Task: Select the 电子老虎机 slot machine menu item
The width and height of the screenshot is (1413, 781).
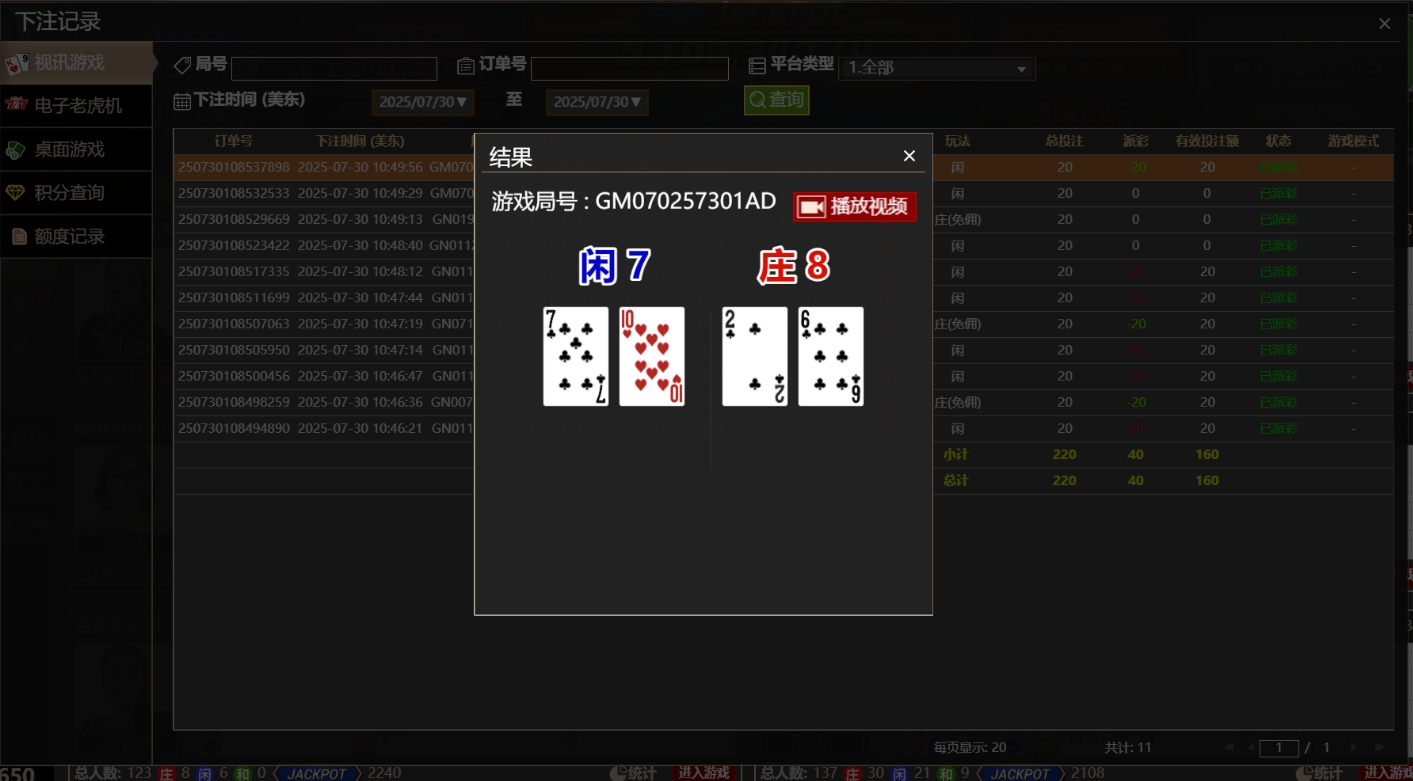Action: [x=76, y=105]
